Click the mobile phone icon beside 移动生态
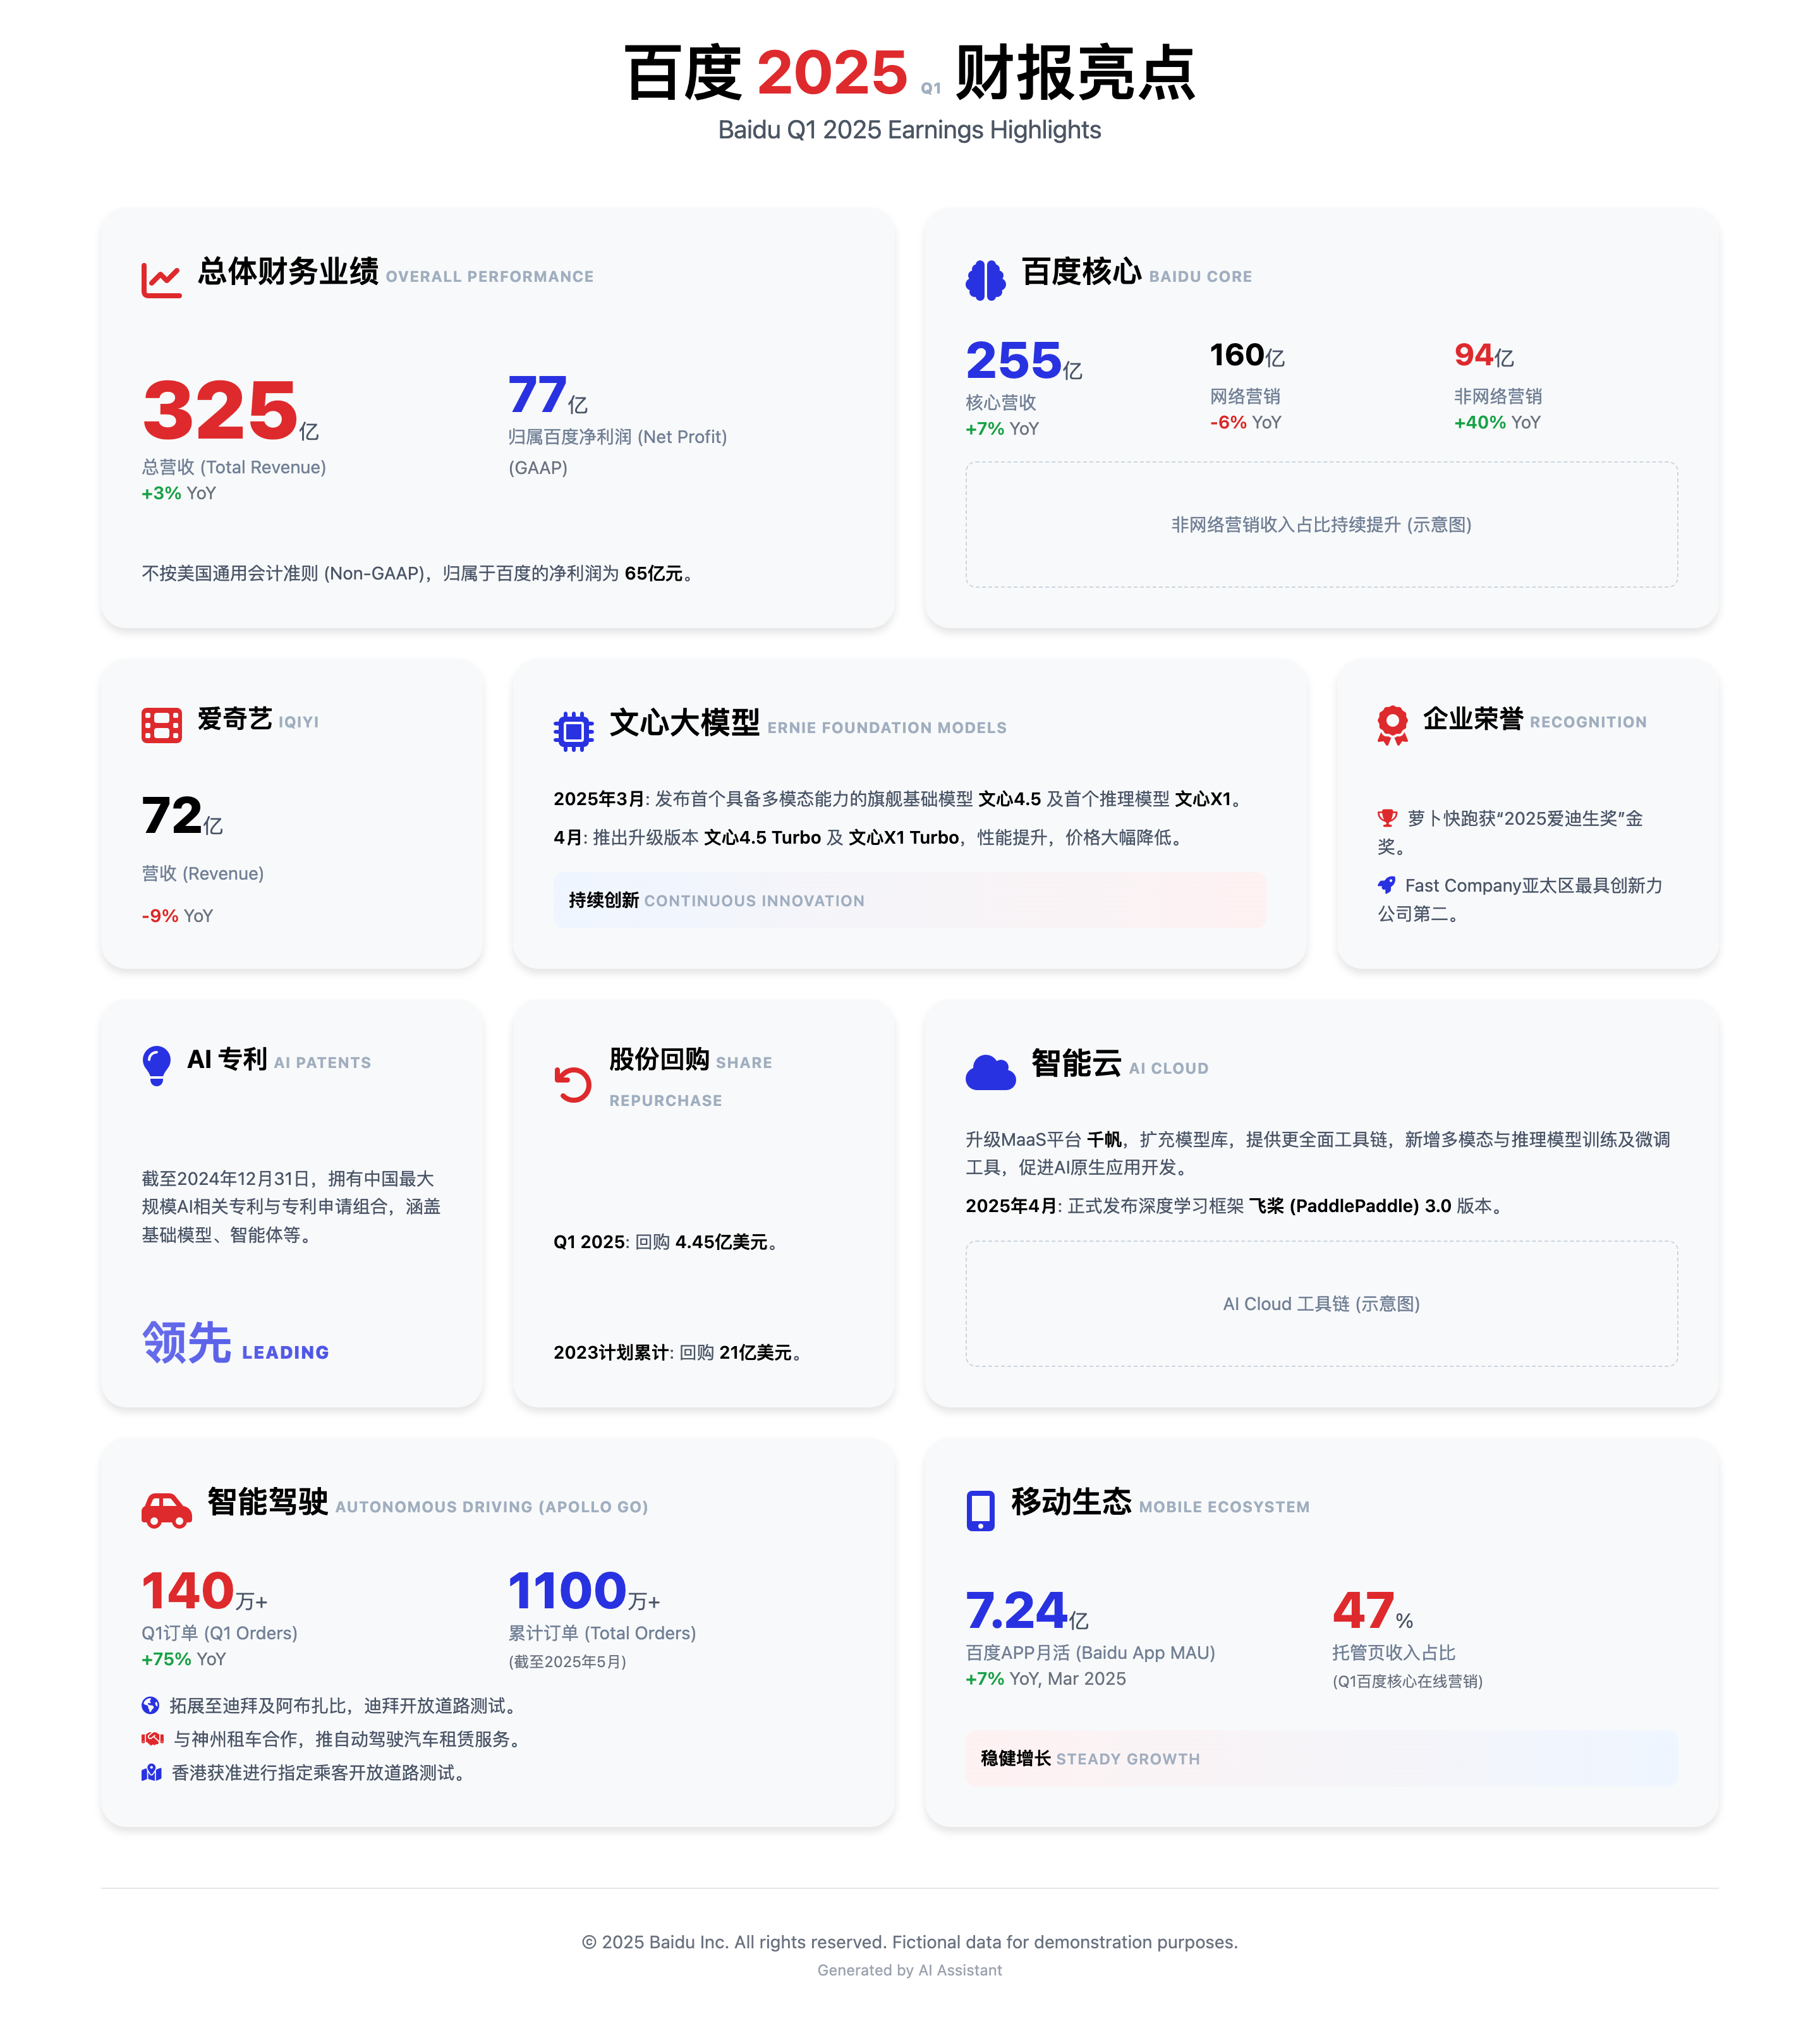 [980, 1510]
